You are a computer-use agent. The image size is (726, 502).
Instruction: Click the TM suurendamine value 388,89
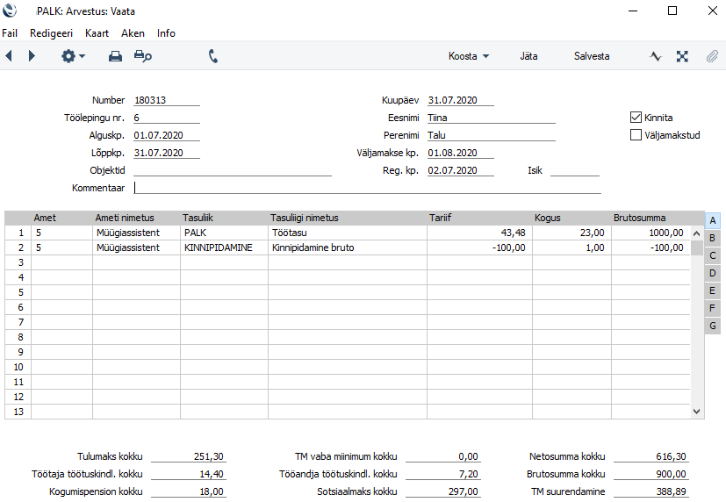coord(651,491)
